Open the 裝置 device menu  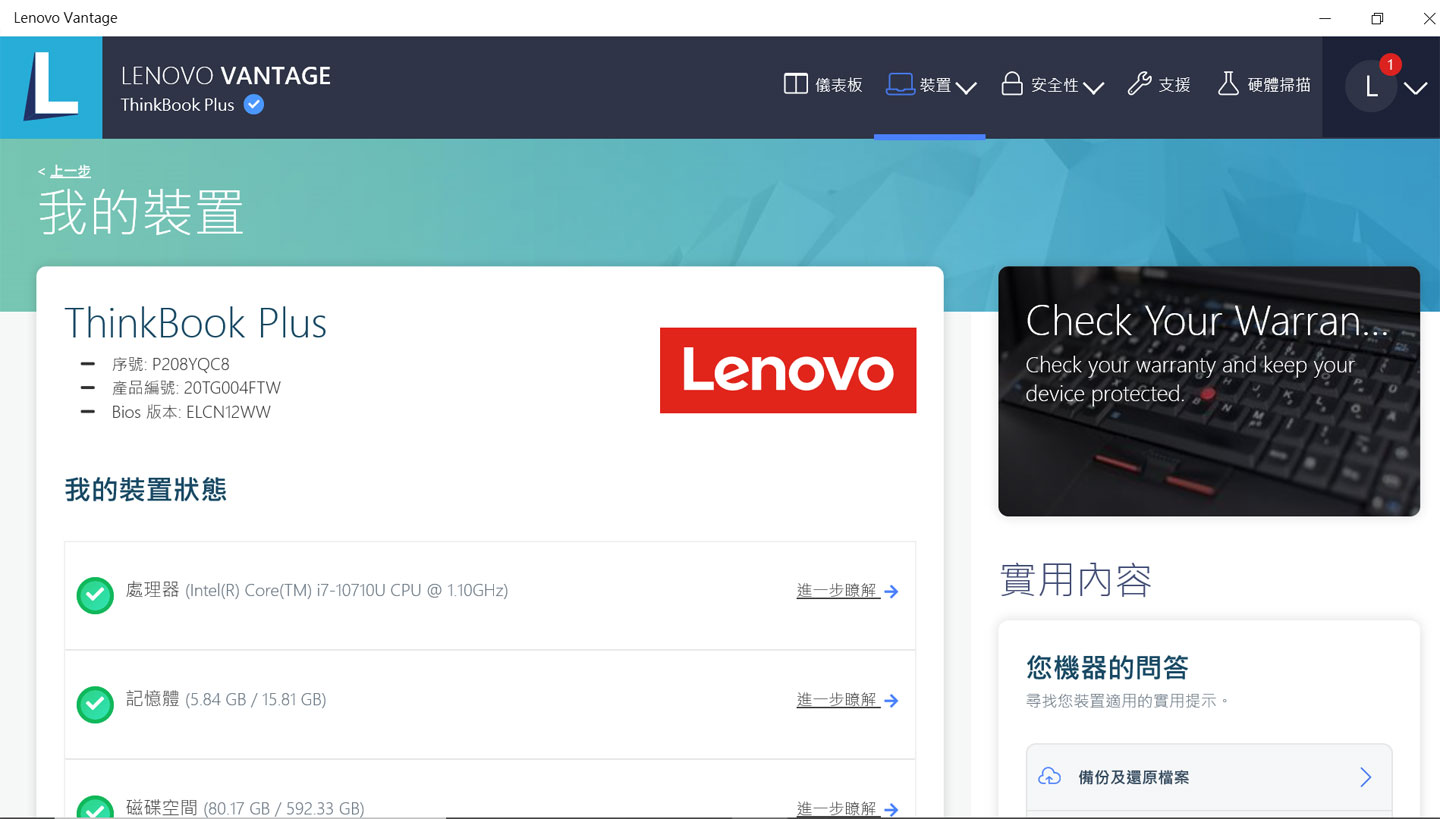click(x=931, y=85)
